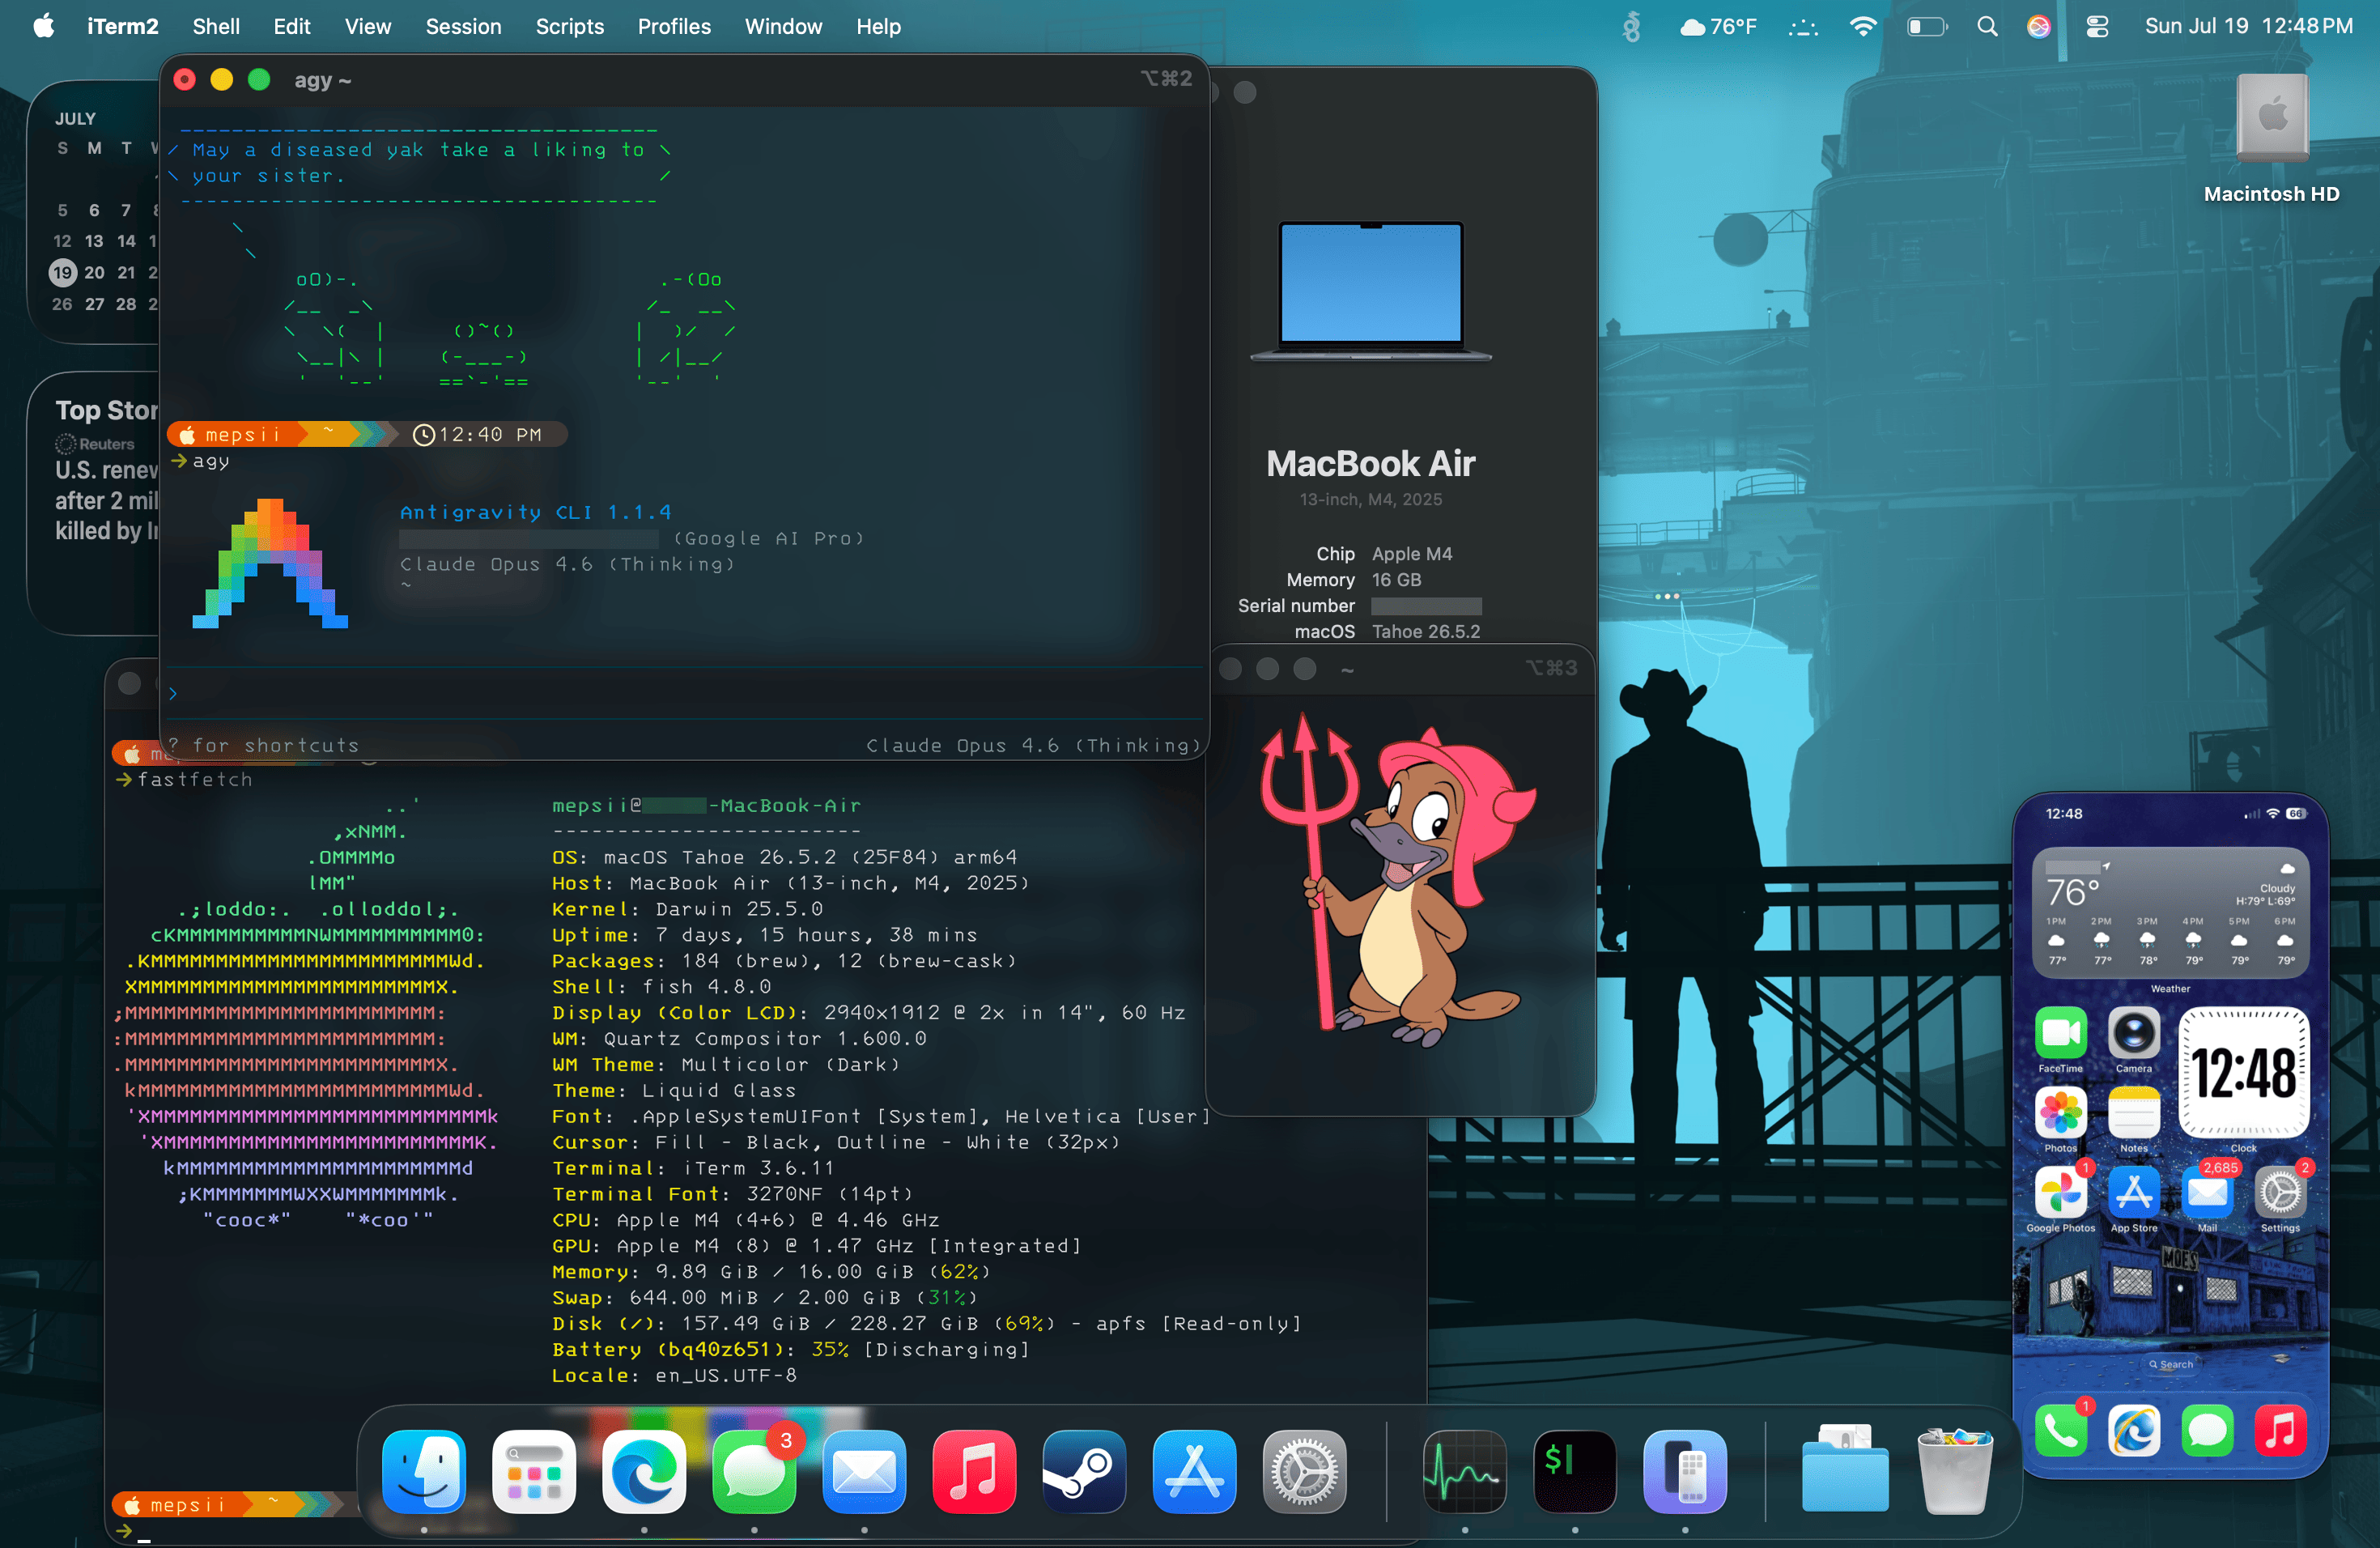Open the iTerm2 application menu
The width and height of the screenshot is (2380, 1548).
(x=122, y=27)
